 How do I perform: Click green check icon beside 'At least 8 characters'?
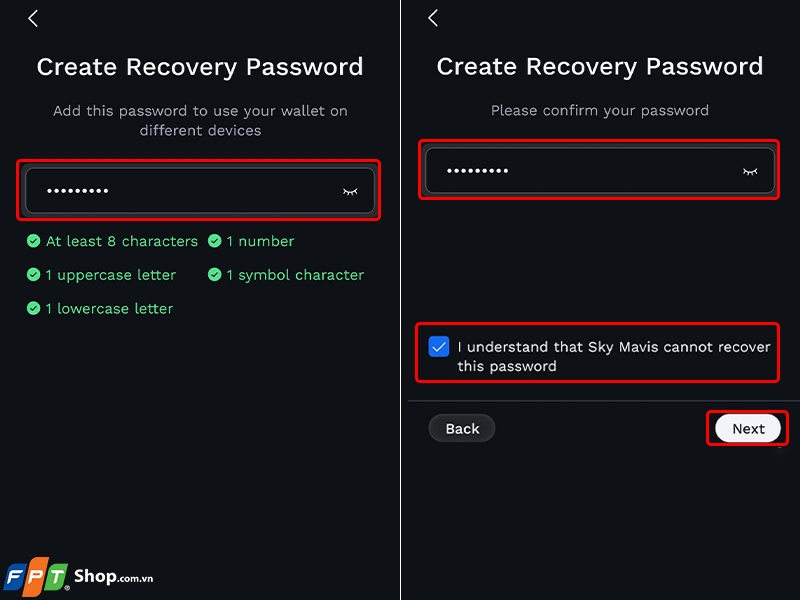point(34,241)
